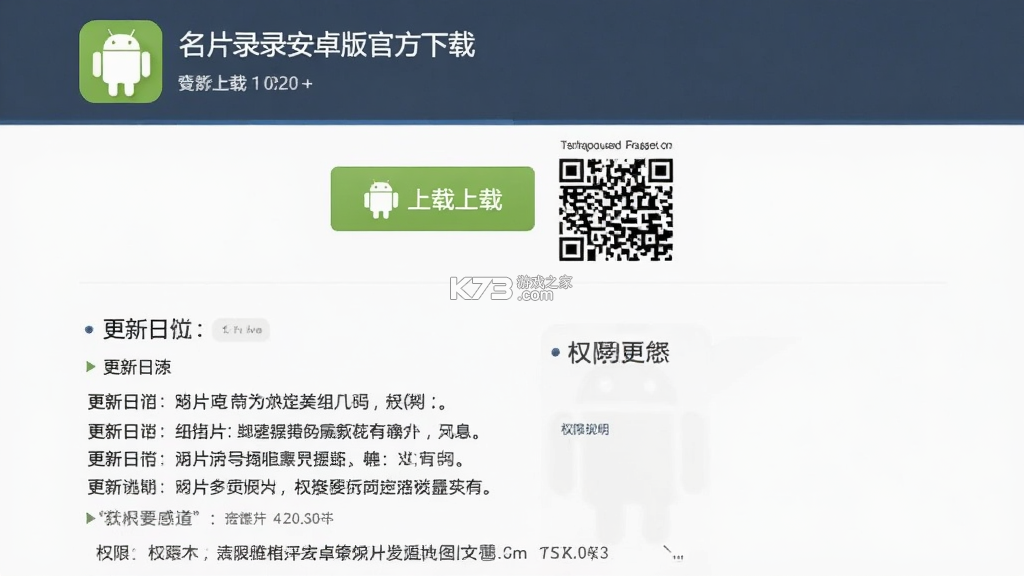Click the update line beginning 更新说明
This screenshot has height=576, width=1024.
pos(290,487)
